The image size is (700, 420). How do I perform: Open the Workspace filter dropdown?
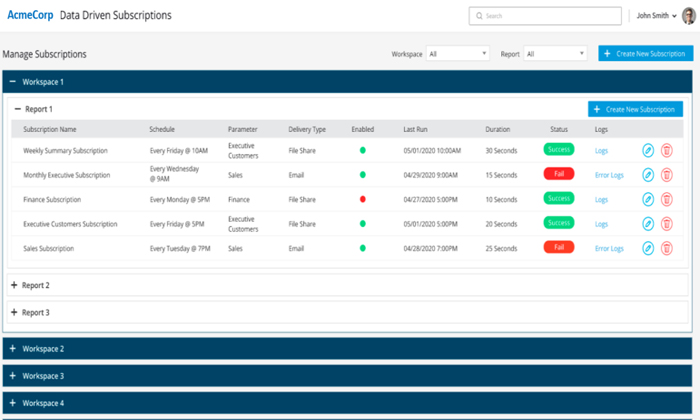pyautogui.click(x=458, y=54)
